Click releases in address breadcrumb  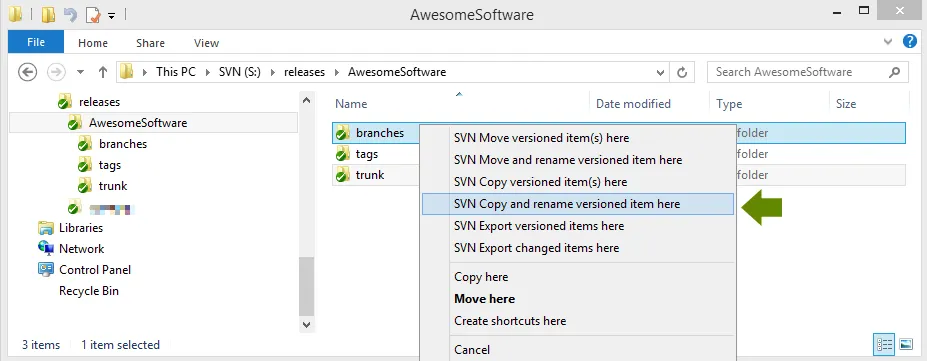pos(304,72)
